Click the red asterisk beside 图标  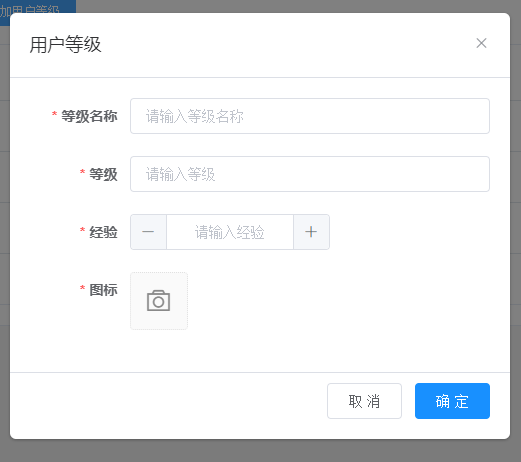point(82,288)
